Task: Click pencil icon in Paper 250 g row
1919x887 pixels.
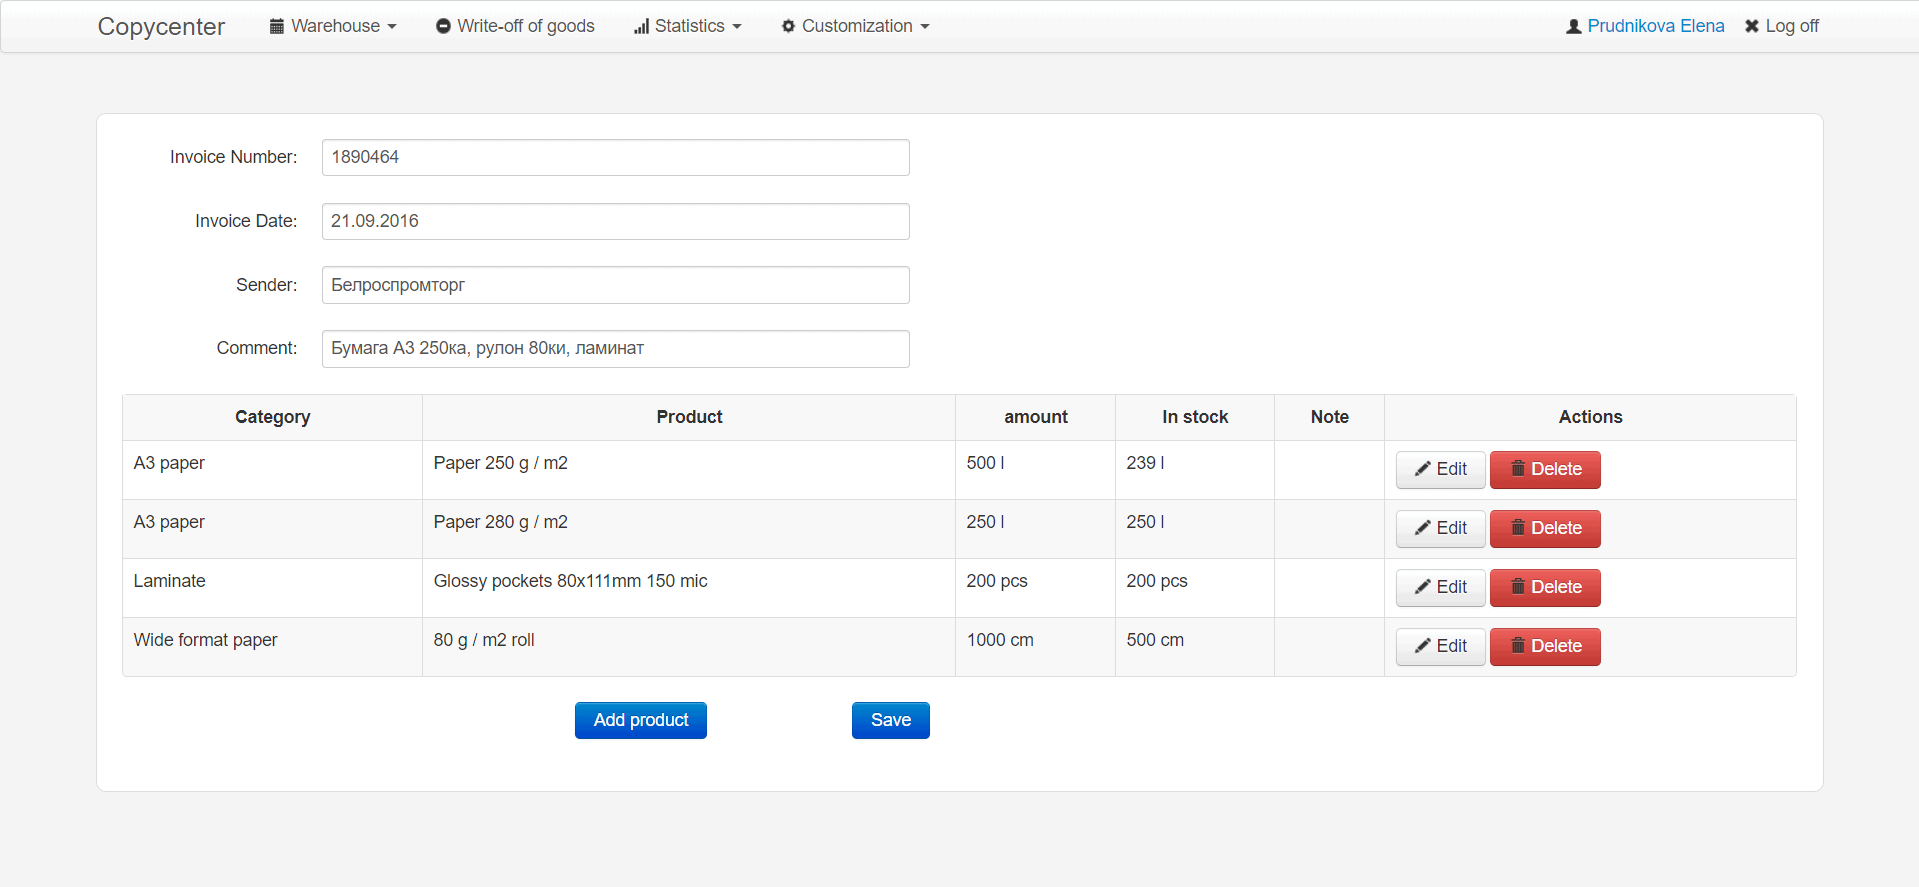Action: click(1422, 469)
